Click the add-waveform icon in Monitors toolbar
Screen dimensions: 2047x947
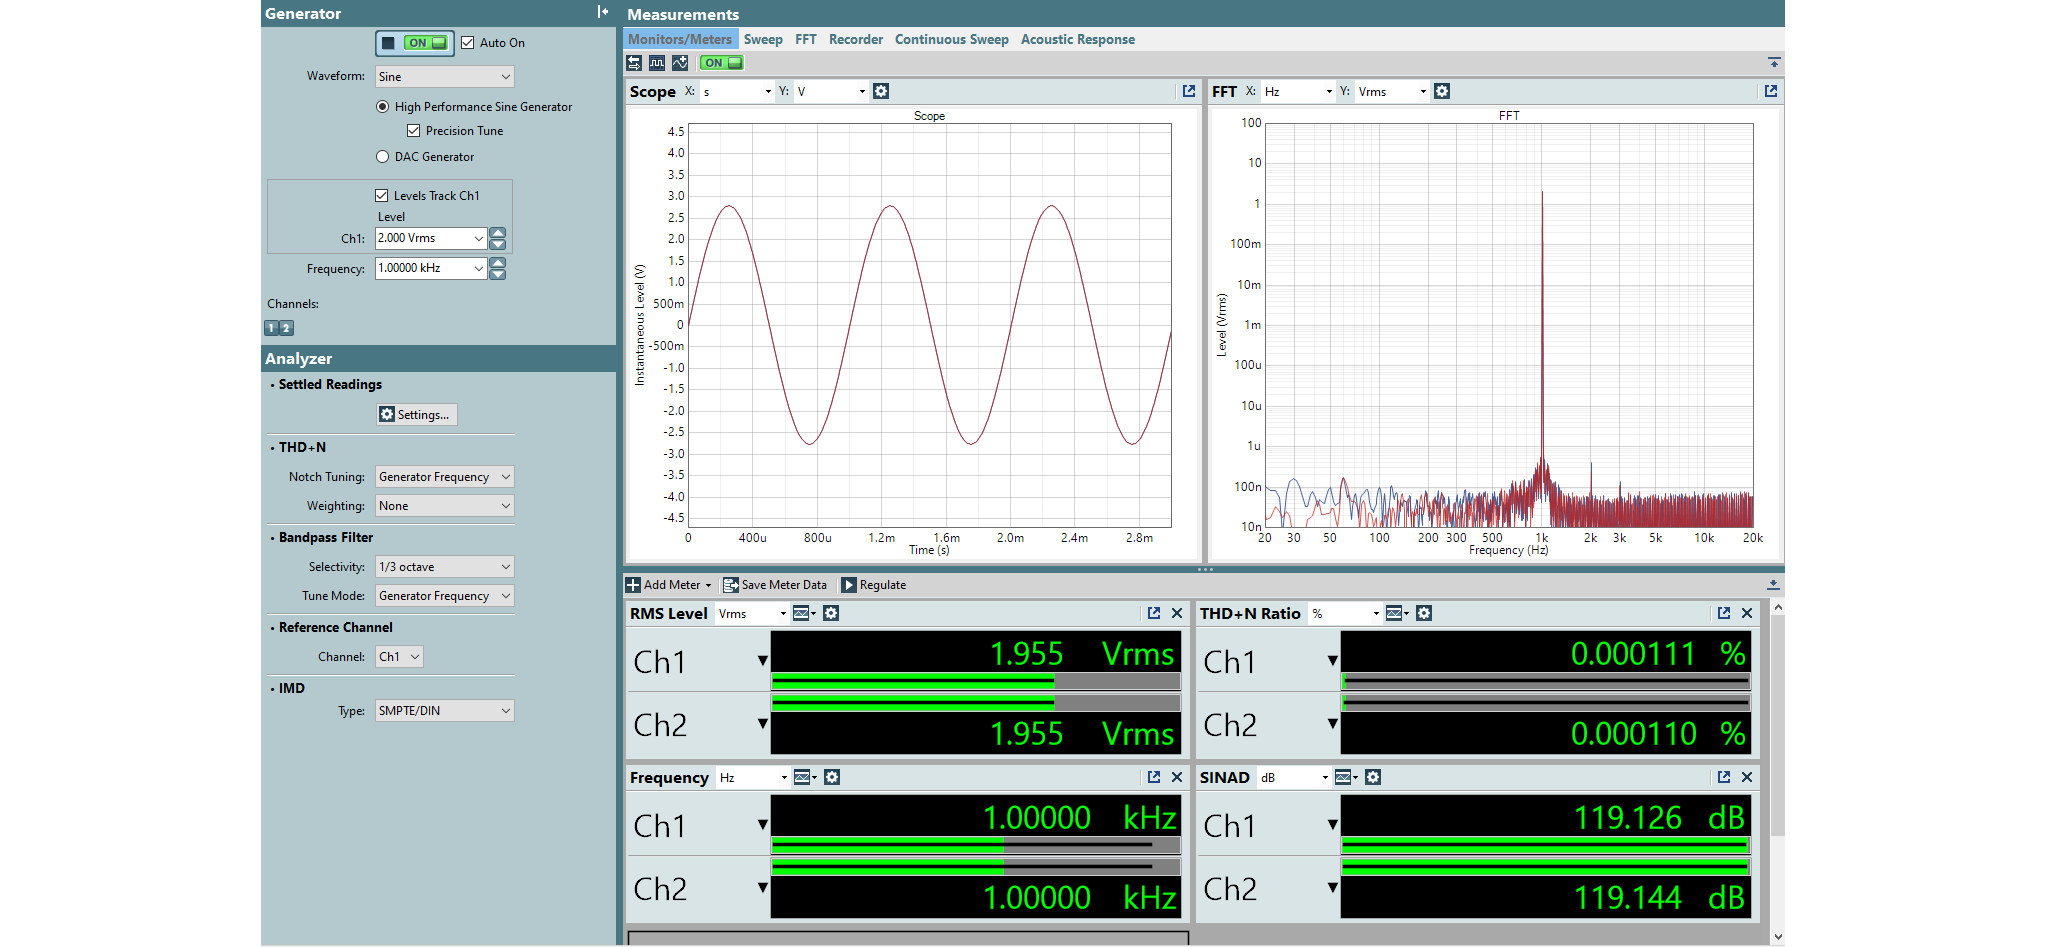coord(680,63)
